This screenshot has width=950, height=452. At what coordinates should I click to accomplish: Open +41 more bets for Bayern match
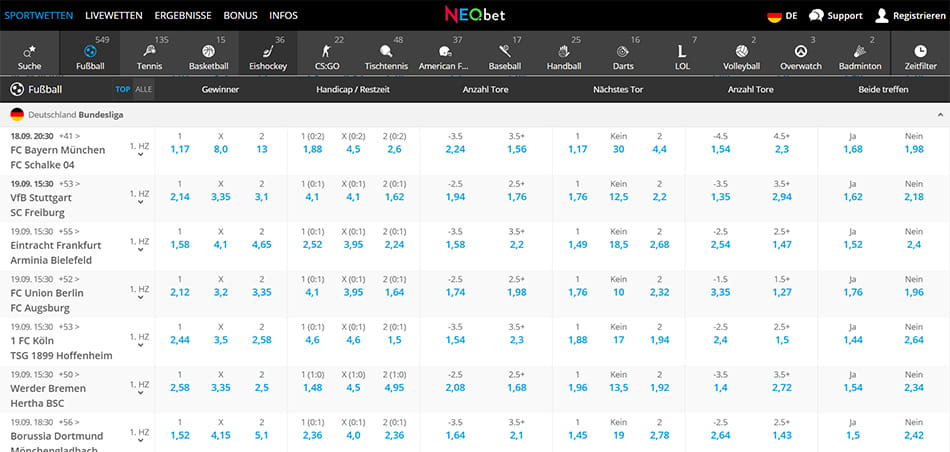tap(70, 136)
